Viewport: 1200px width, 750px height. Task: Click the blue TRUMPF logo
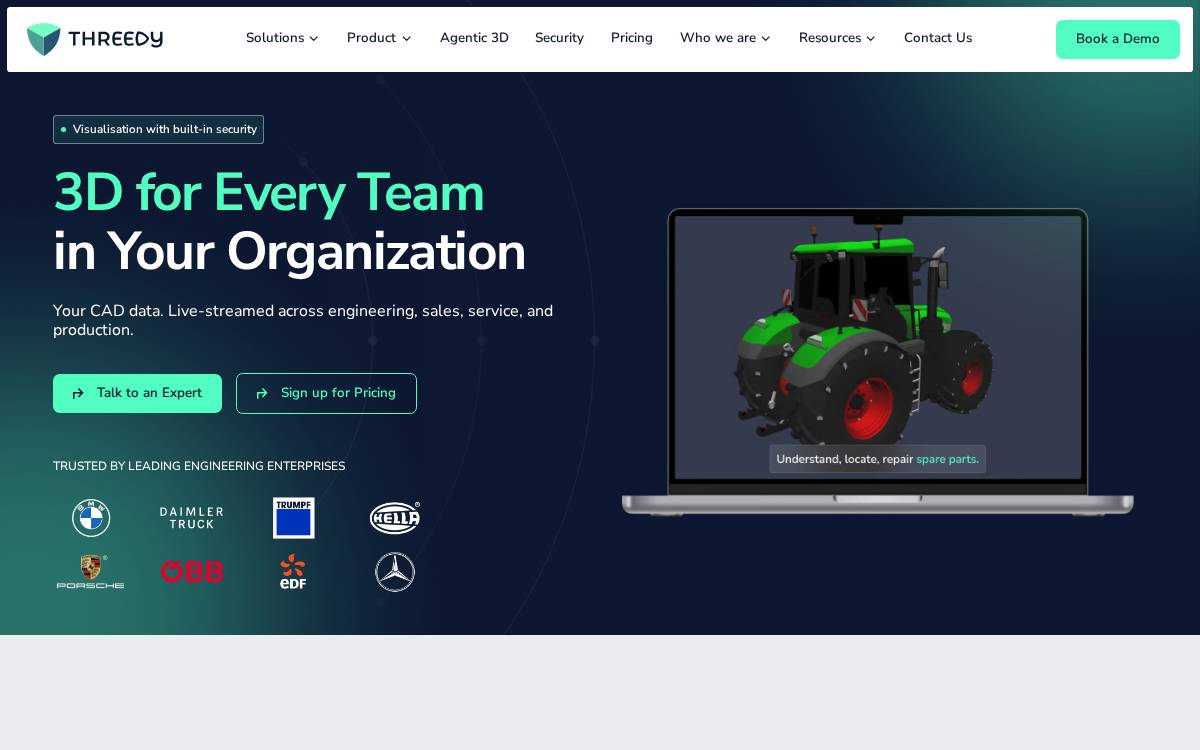pos(294,518)
